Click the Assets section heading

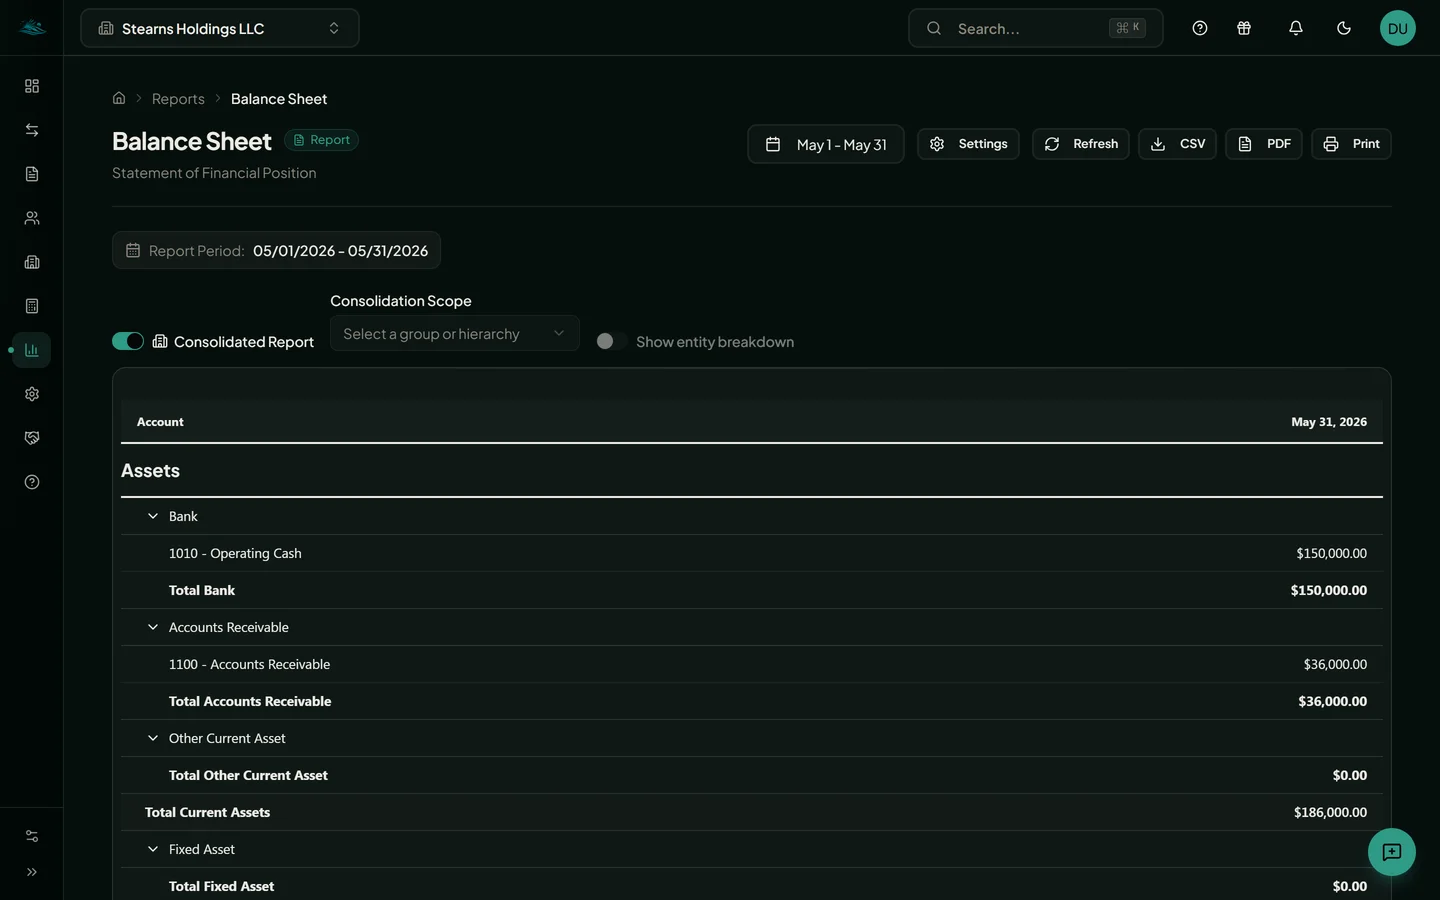pos(150,471)
